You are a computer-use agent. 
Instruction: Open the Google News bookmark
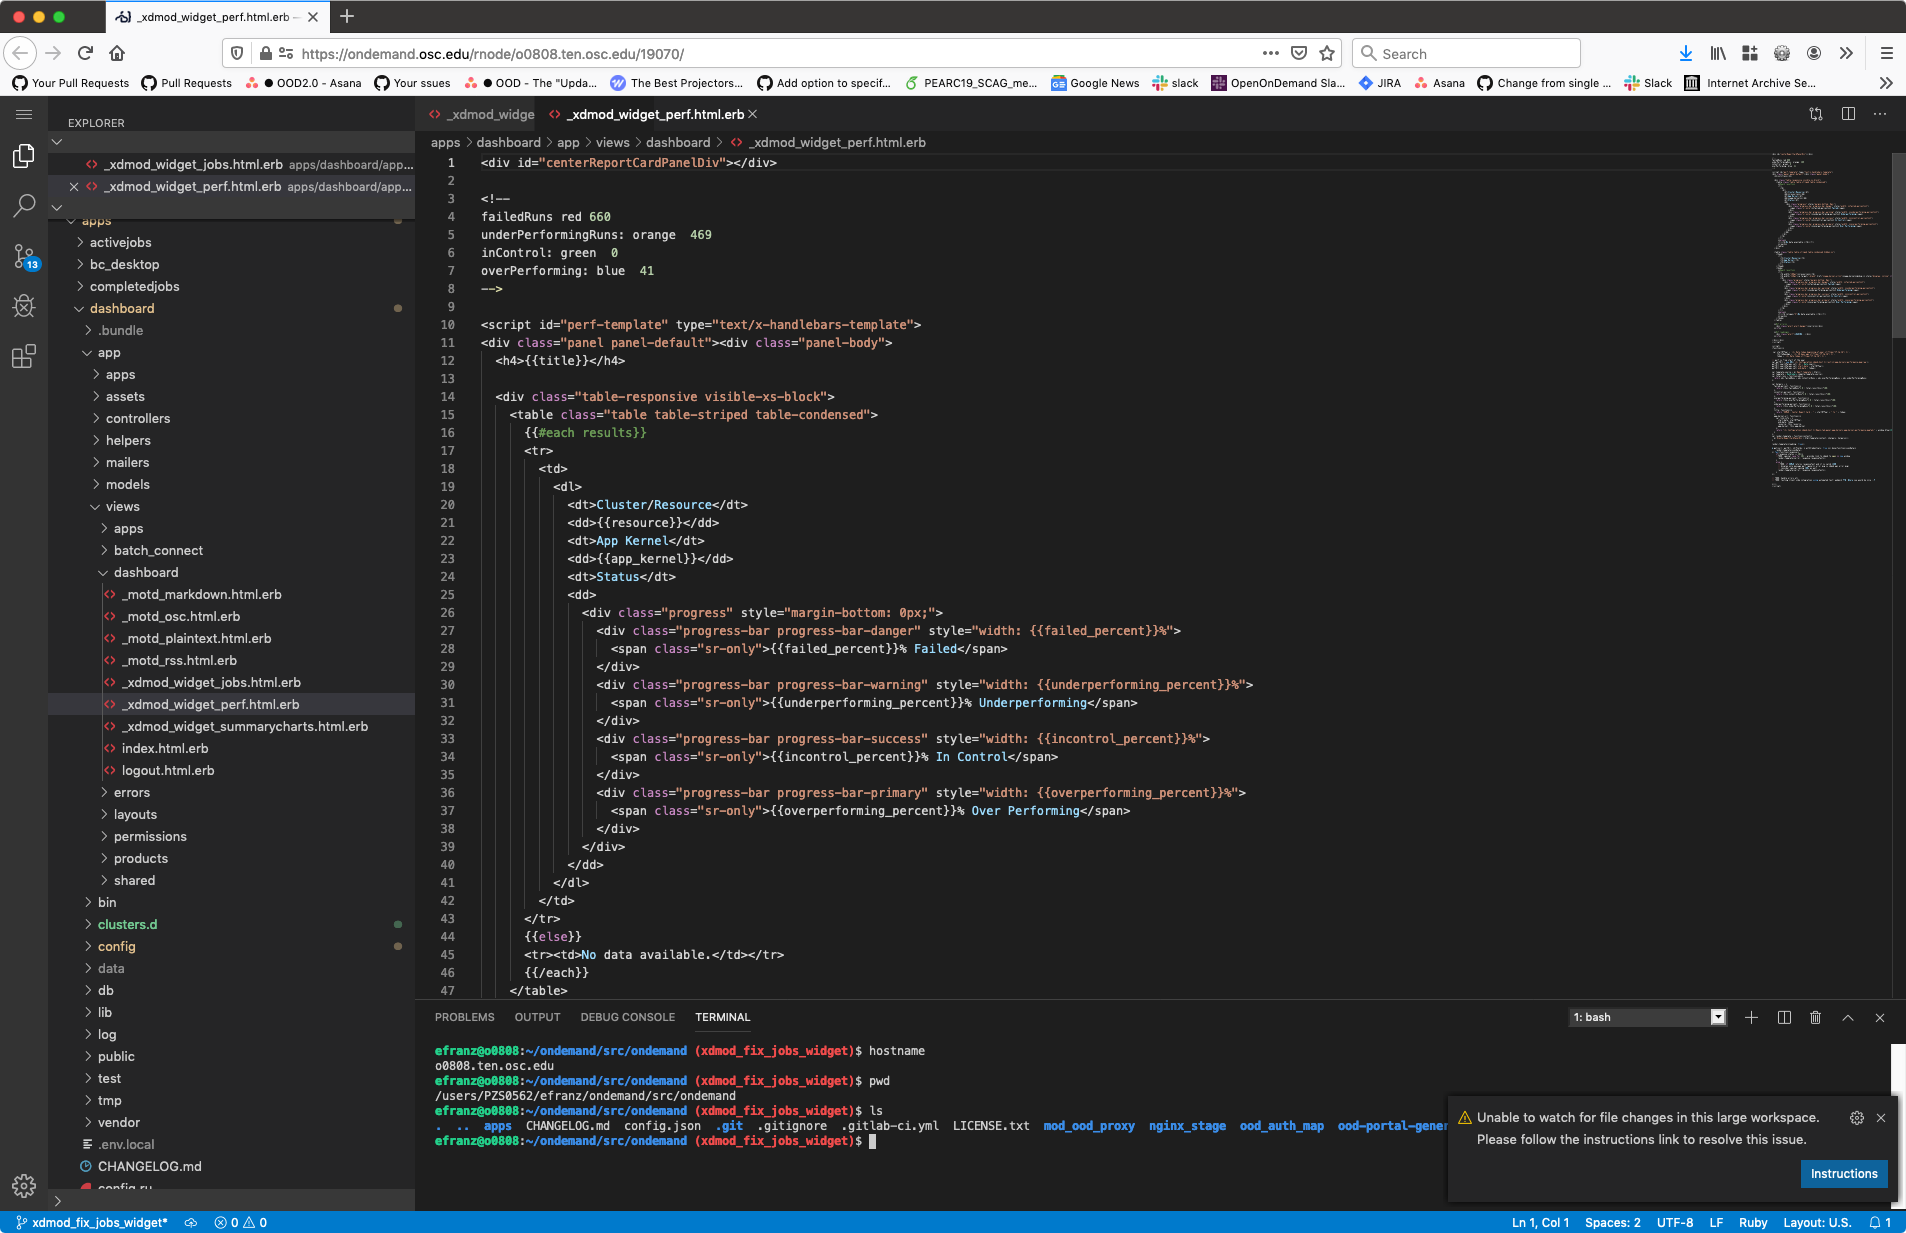click(x=1094, y=83)
